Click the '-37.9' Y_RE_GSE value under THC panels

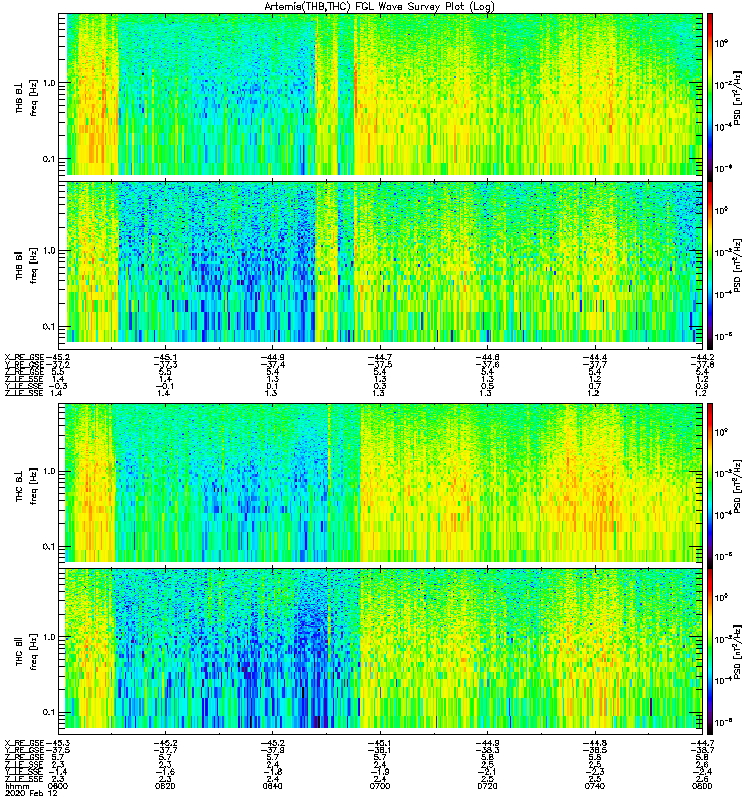[x=272, y=750]
